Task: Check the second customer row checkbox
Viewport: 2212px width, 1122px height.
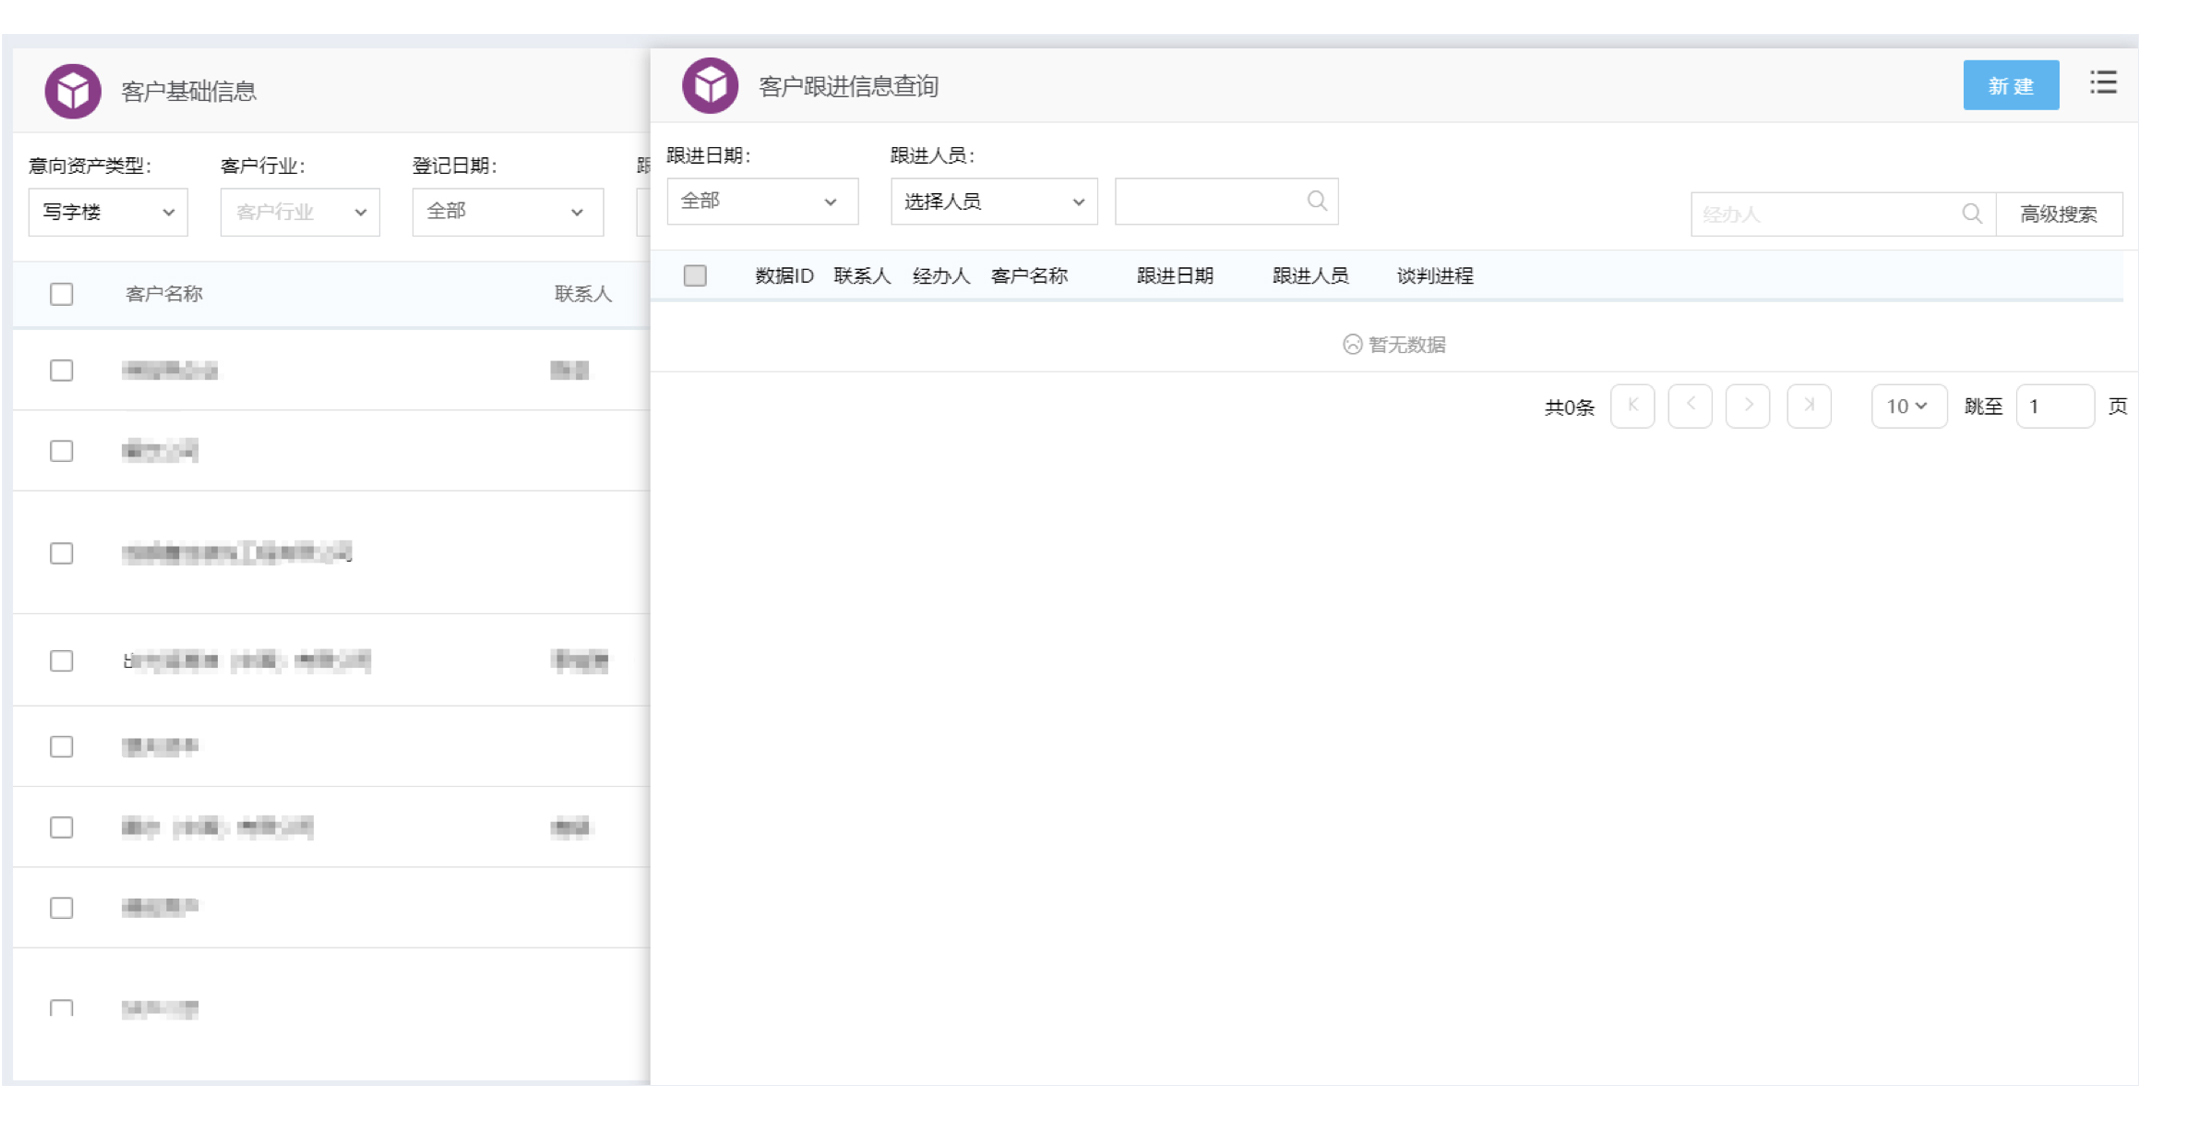Action: tap(62, 451)
